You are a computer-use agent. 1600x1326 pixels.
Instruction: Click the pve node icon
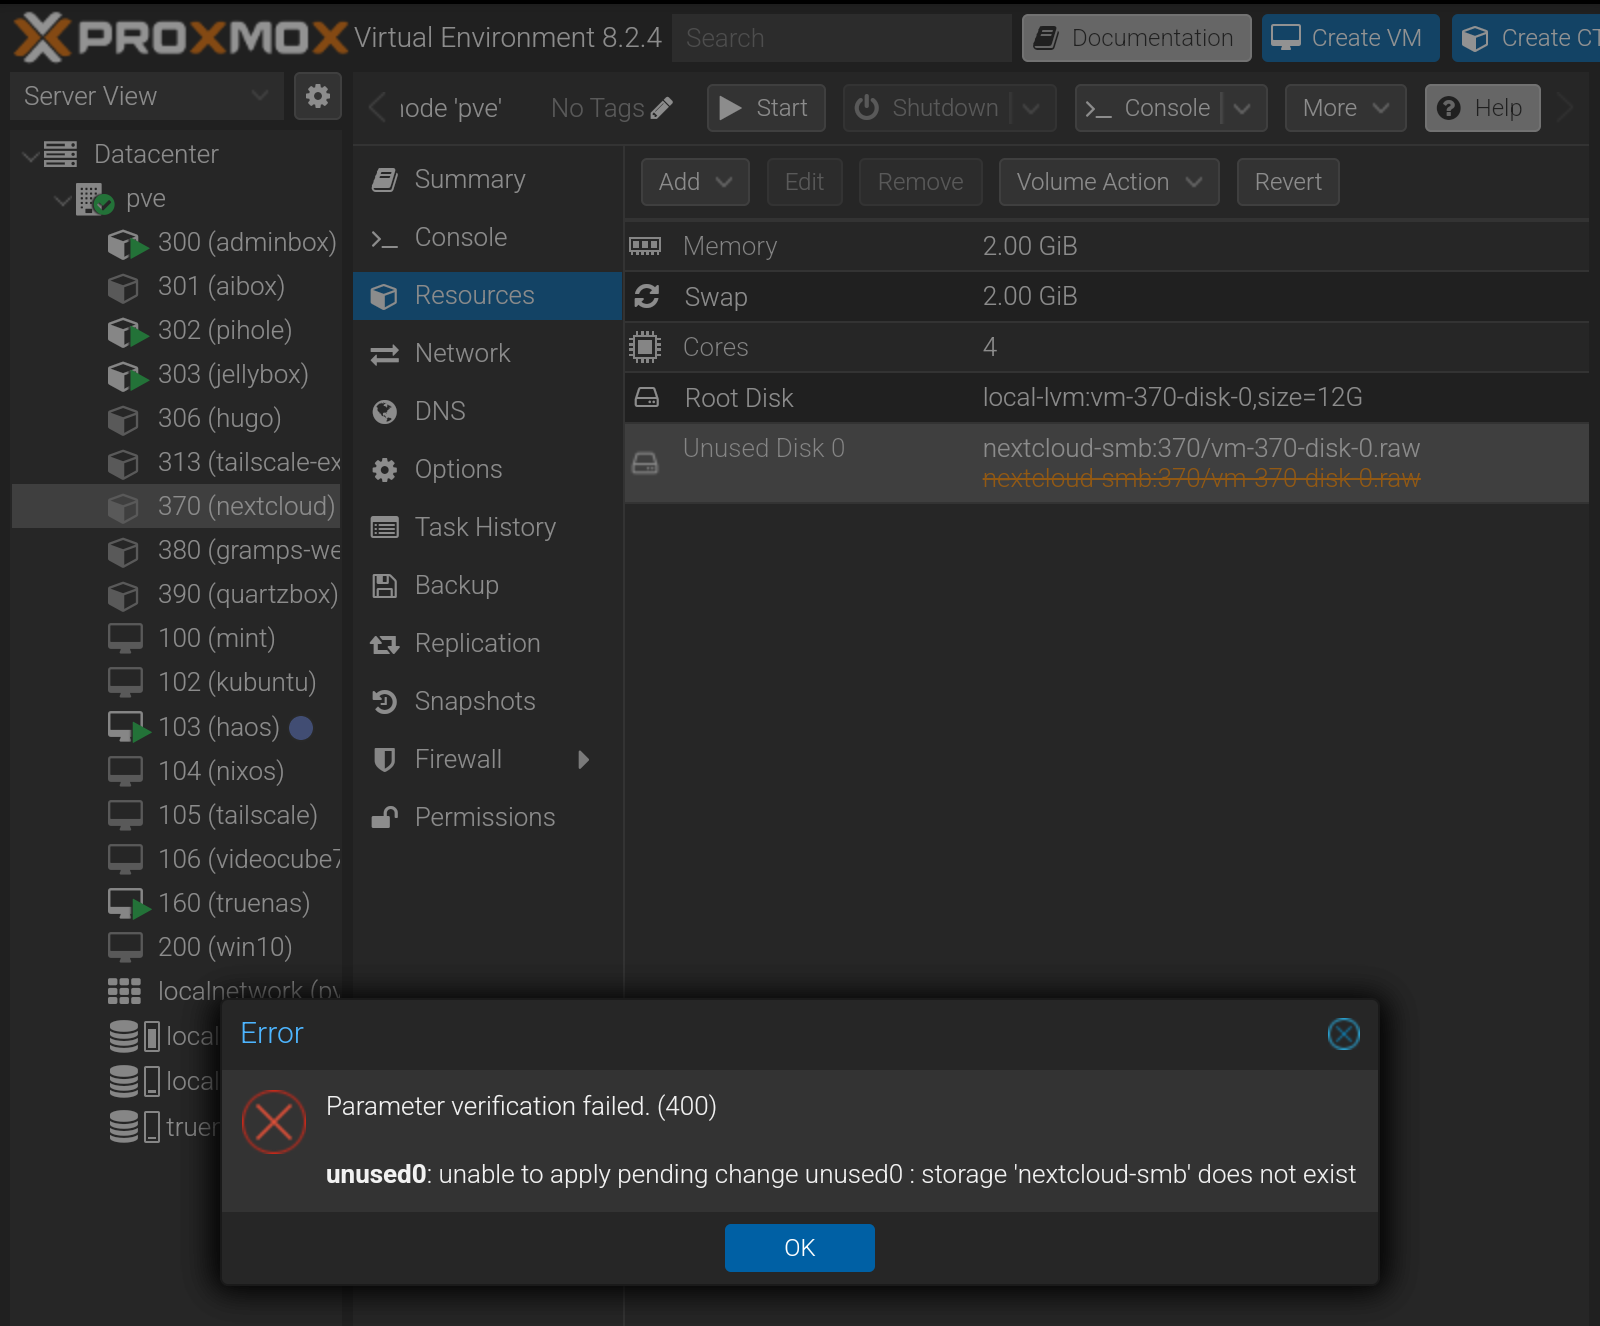click(95, 199)
